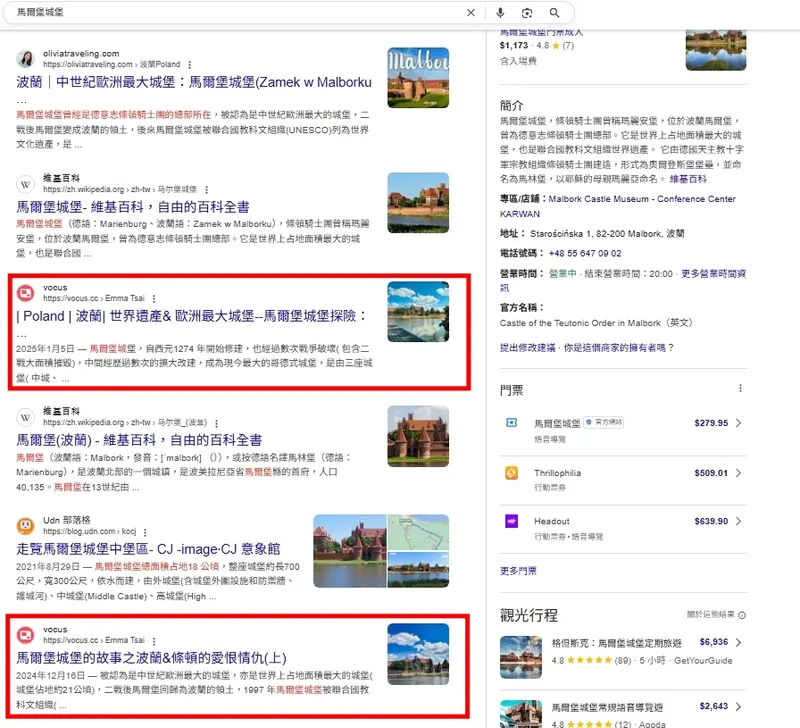Viewport: 800px width, 728px height.
Task: Click 提出修改建議 link
Action: coord(528,348)
